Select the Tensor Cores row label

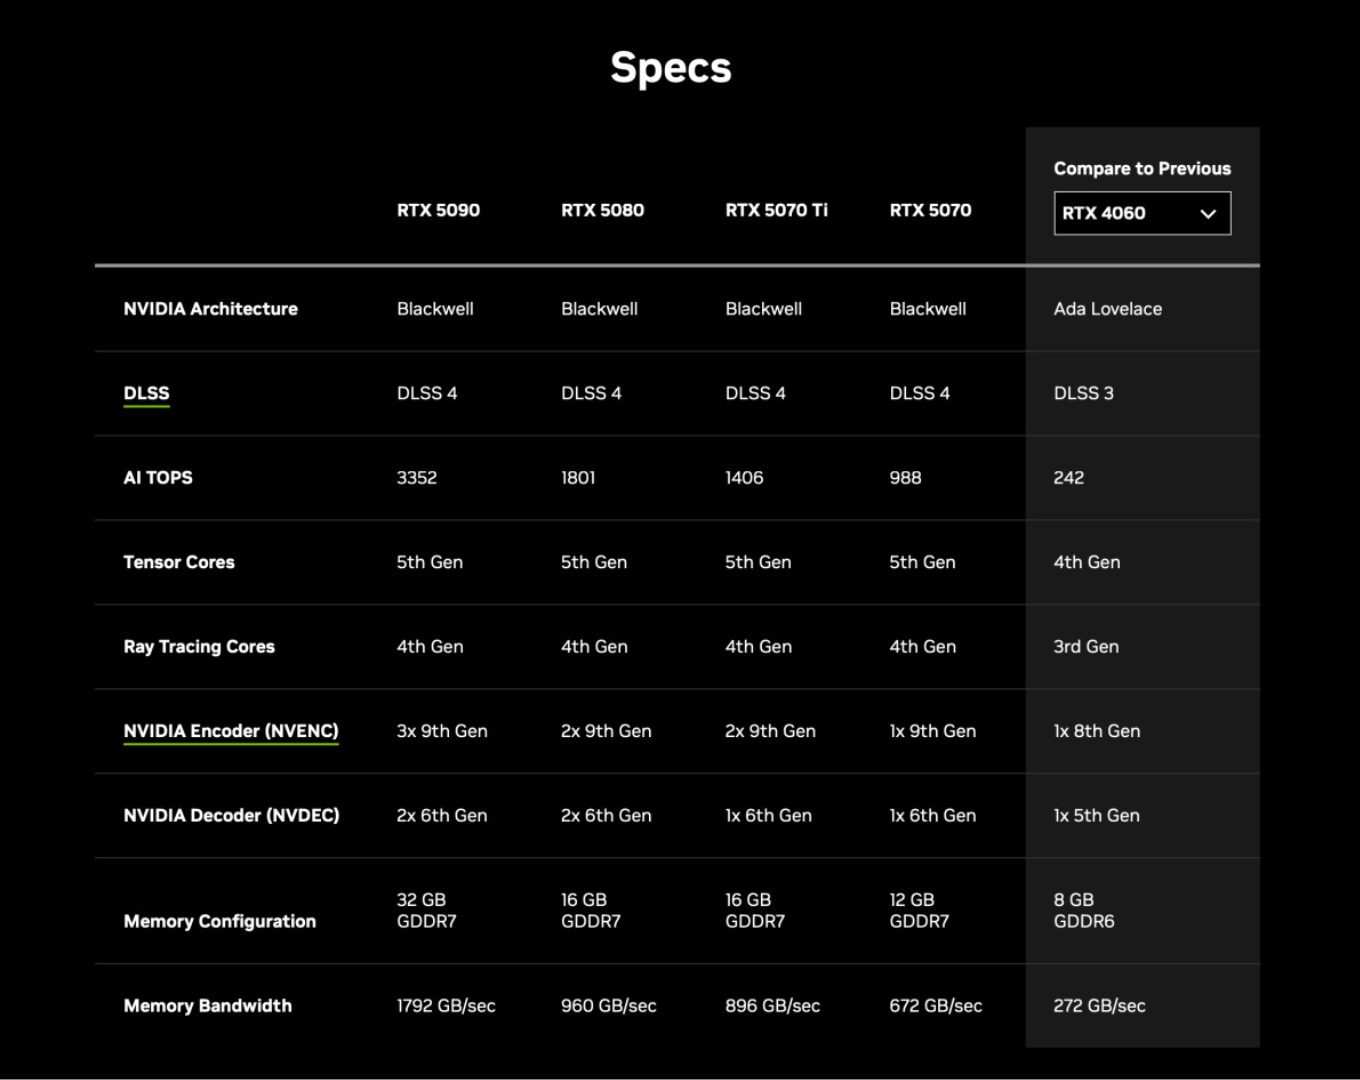[179, 562]
